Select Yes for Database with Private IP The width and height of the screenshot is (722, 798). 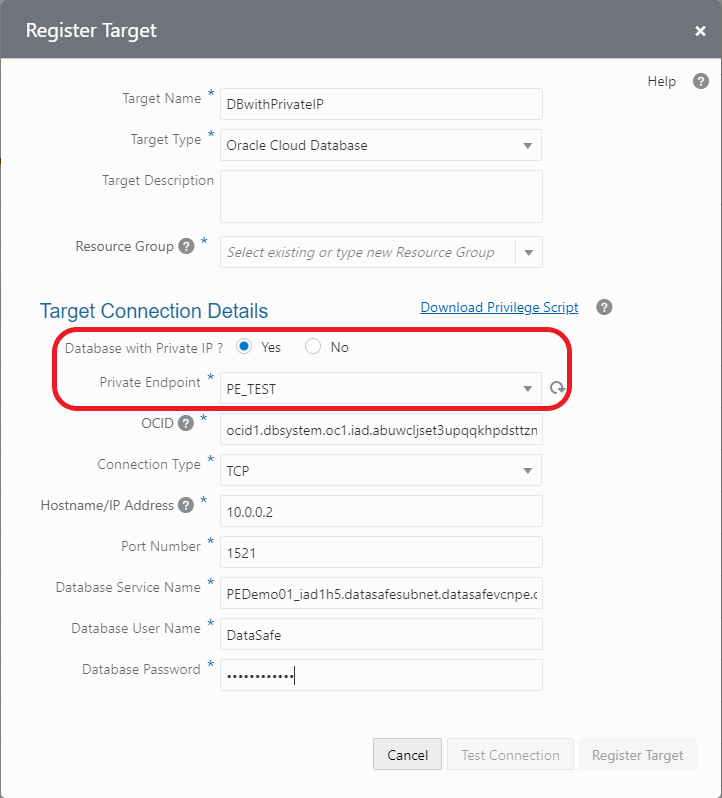tap(244, 347)
